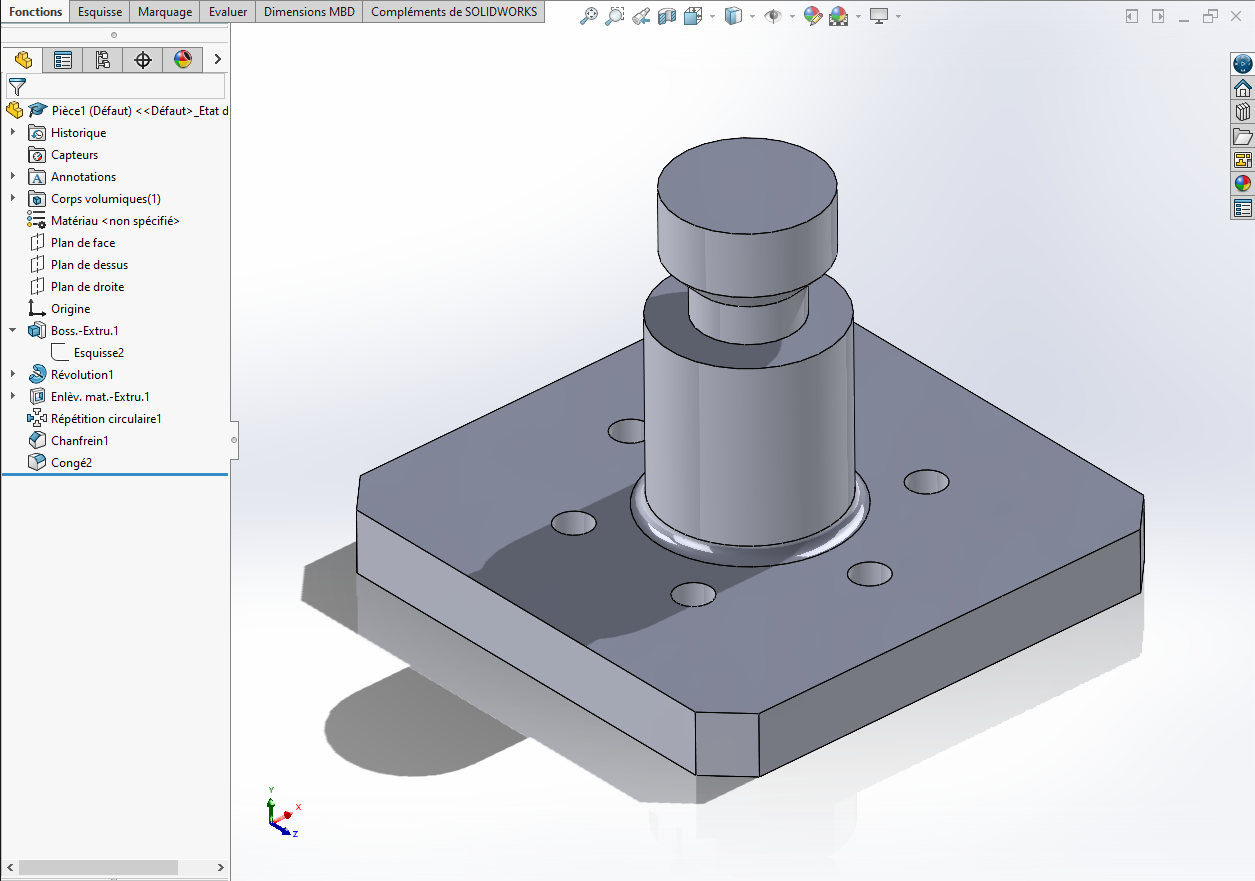Select Plan de dessus in the tree

tap(89, 265)
